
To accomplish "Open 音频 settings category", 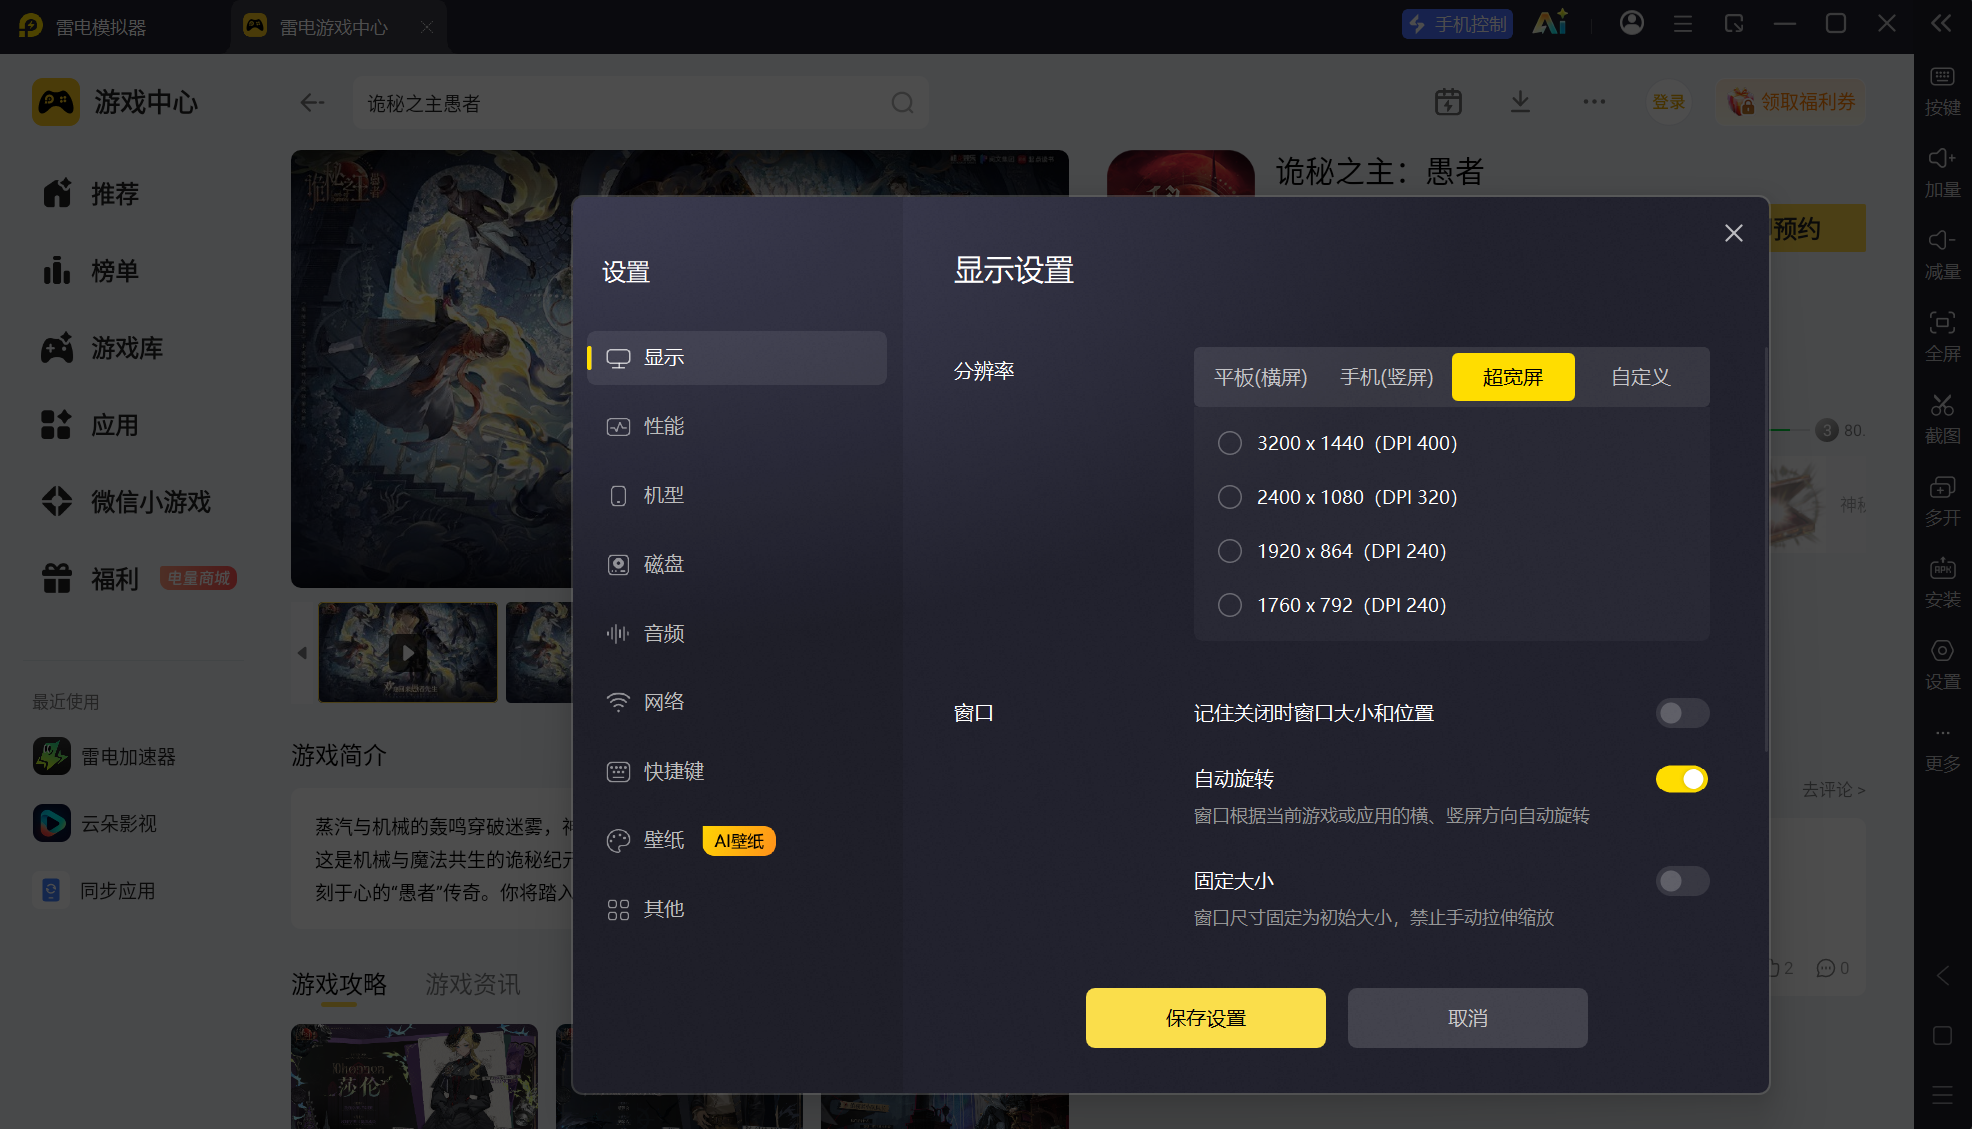I will pyautogui.click(x=737, y=634).
